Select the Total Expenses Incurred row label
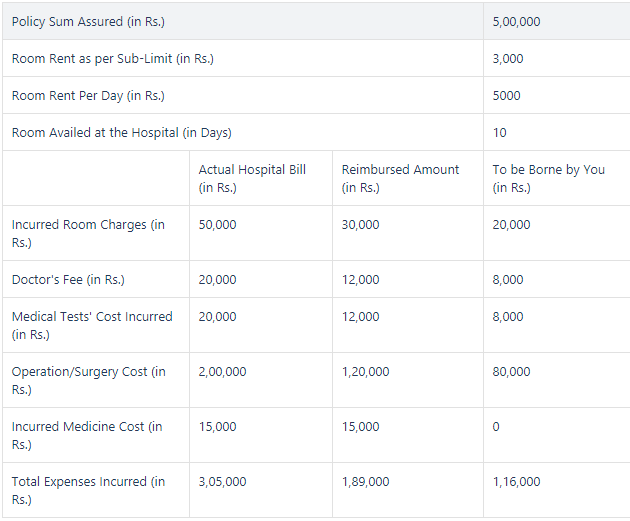This screenshot has height=521, width=630. coord(88,490)
